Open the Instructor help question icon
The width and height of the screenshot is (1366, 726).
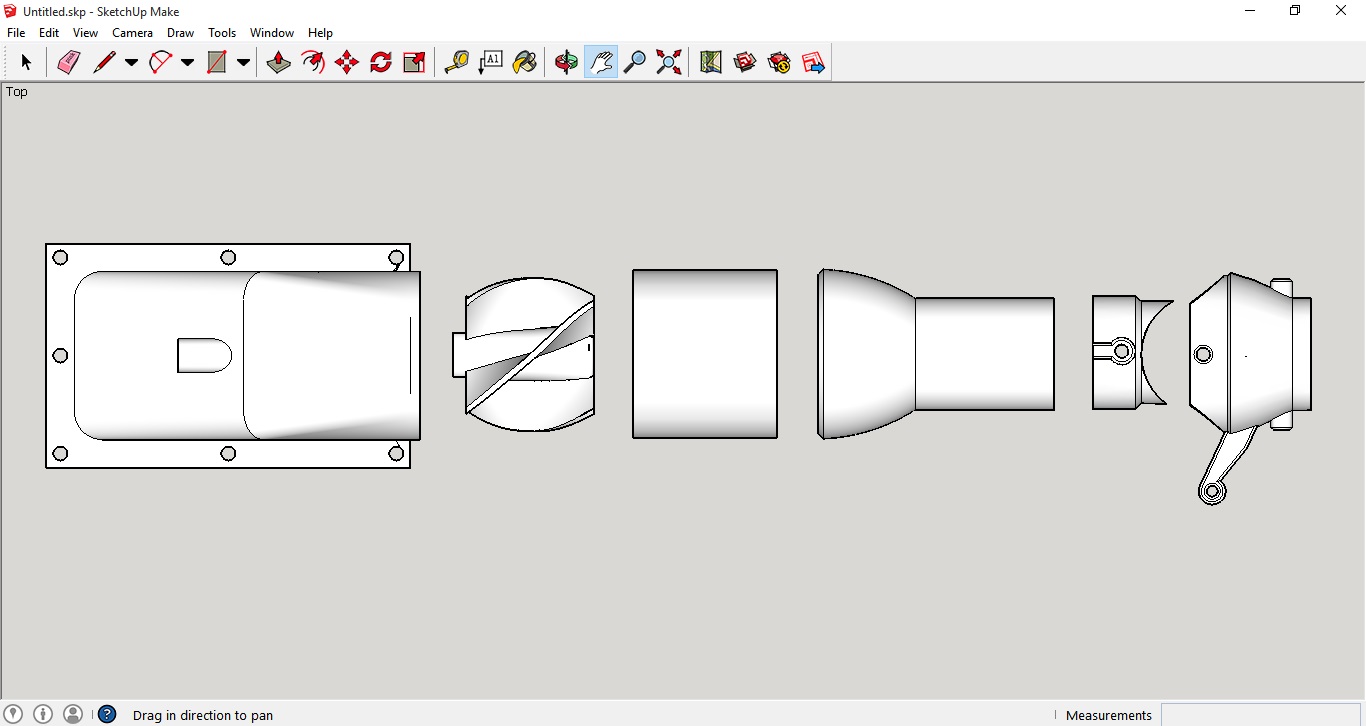(x=107, y=714)
